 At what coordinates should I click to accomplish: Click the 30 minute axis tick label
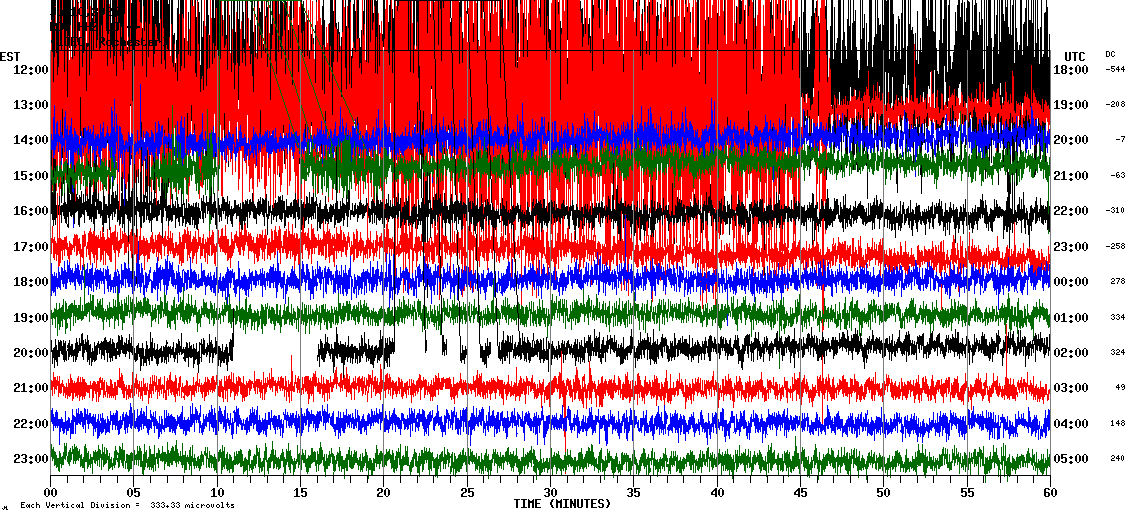click(x=550, y=493)
